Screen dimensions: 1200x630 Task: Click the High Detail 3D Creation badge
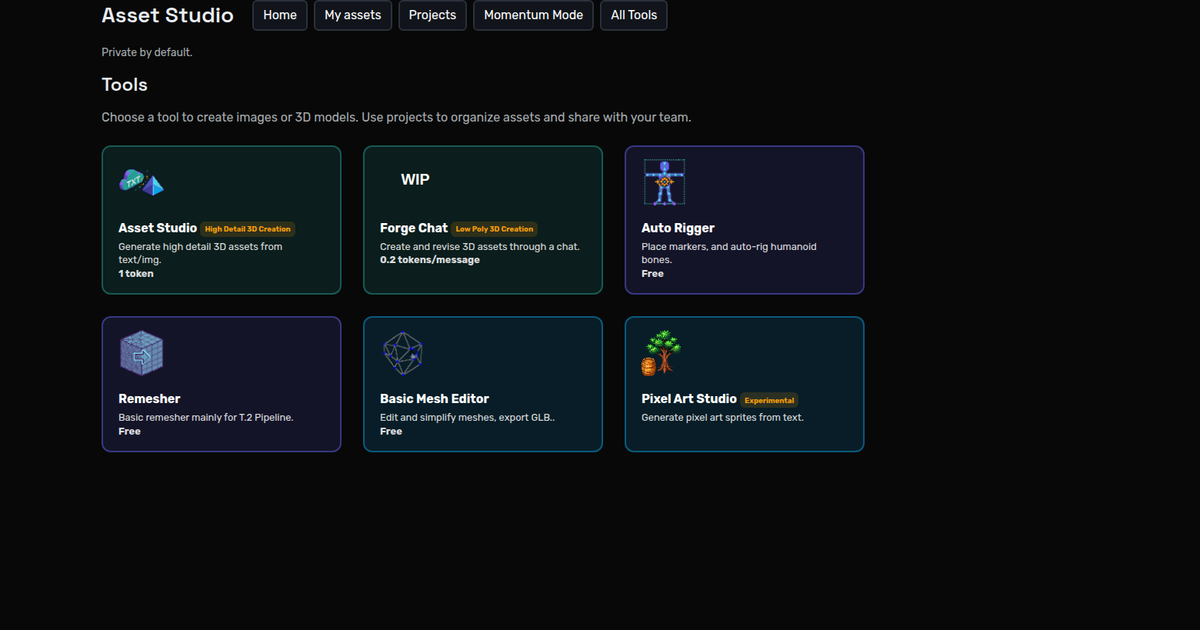pyautogui.click(x=248, y=229)
